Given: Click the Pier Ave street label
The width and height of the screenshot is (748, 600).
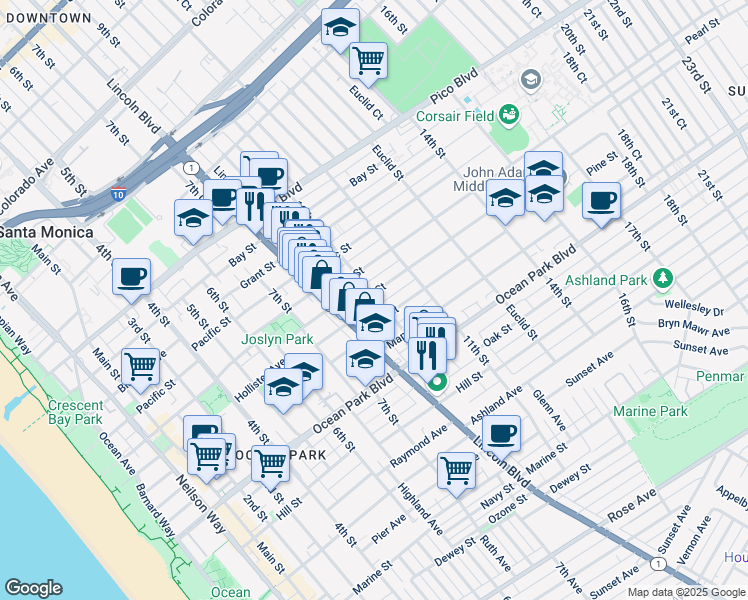Looking at the screenshot, I should click(389, 528).
